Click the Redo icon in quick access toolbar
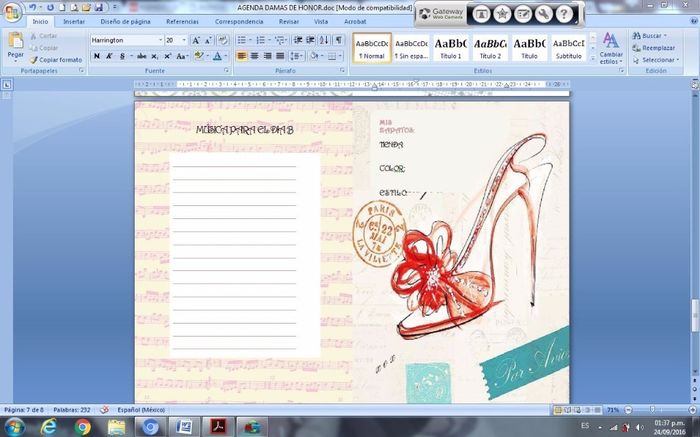This screenshot has height=437, width=700. coord(50,8)
